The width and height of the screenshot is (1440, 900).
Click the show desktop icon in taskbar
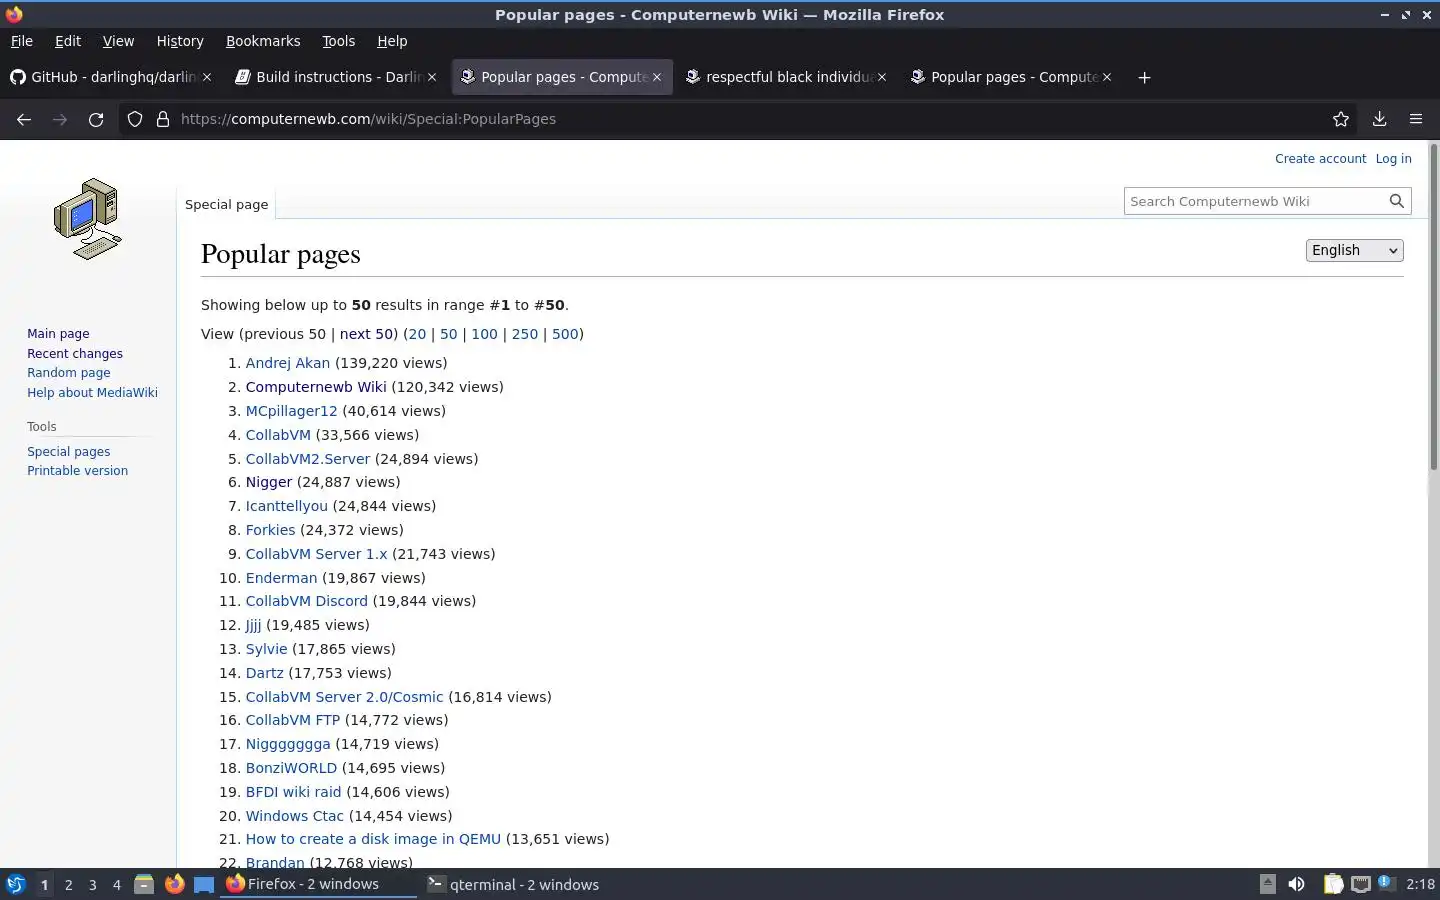coord(204,884)
